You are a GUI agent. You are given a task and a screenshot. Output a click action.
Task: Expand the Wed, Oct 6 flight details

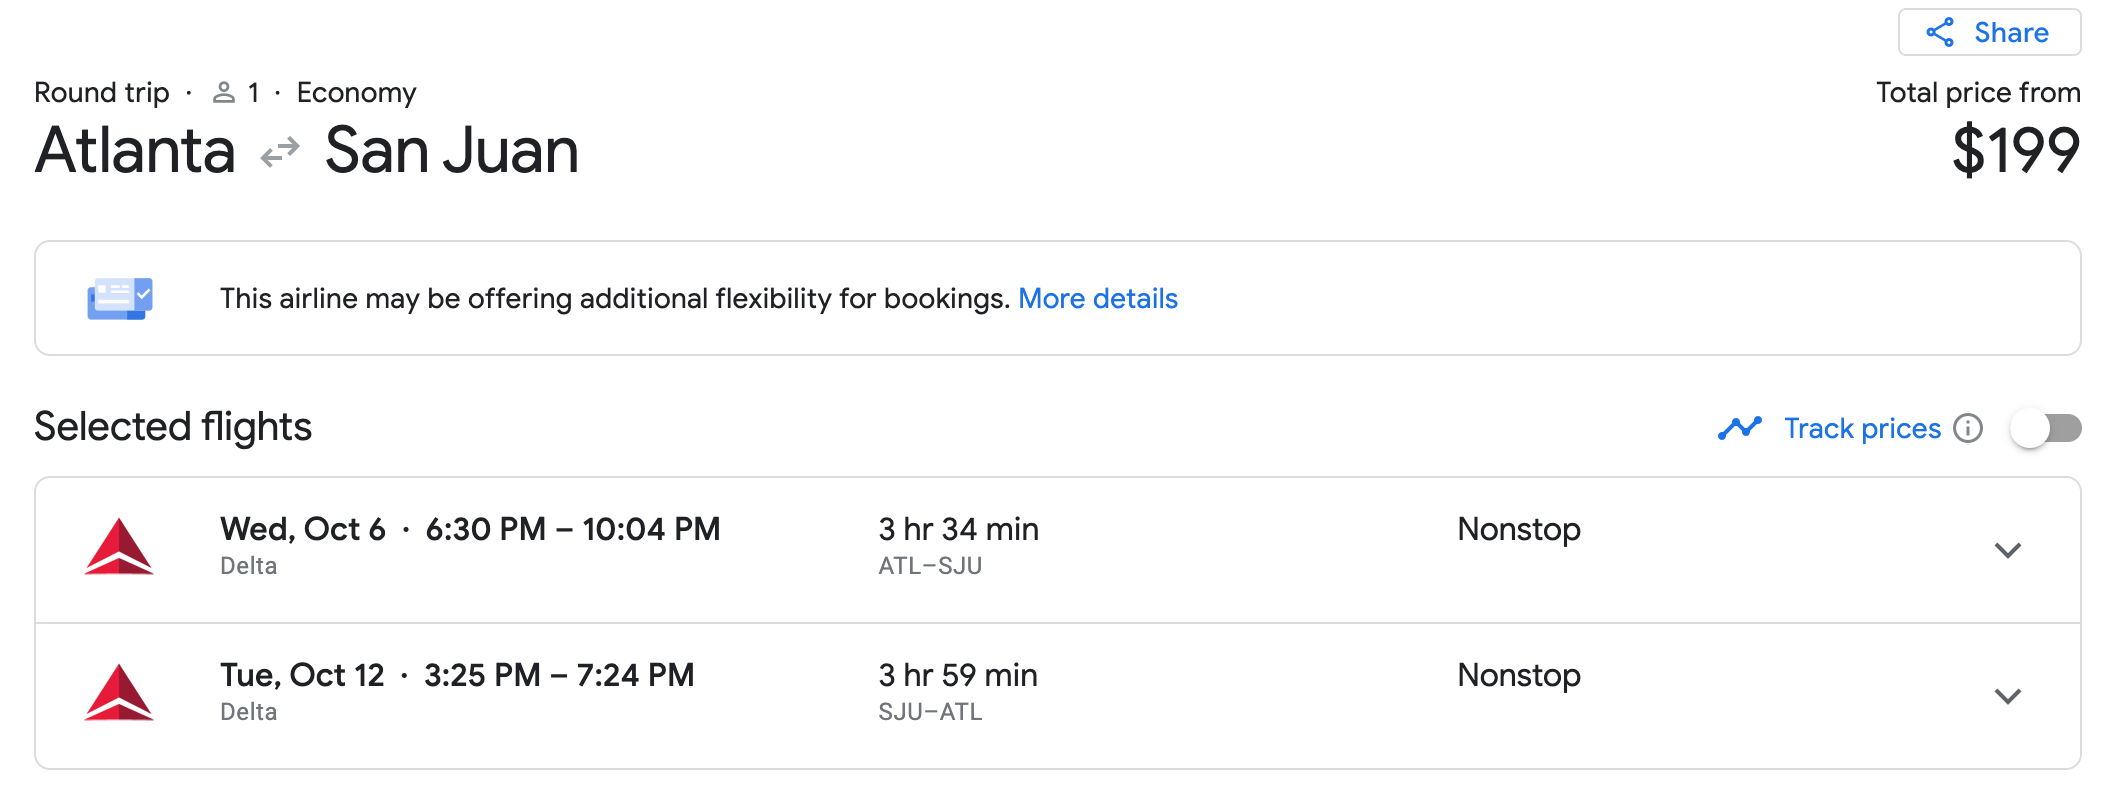click(2007, 550)
